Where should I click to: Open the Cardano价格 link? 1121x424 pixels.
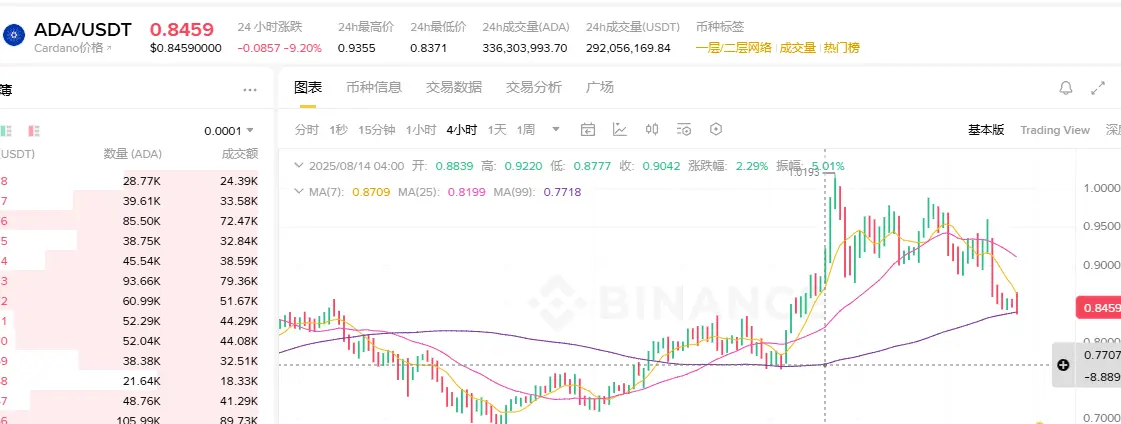[73, 48]
